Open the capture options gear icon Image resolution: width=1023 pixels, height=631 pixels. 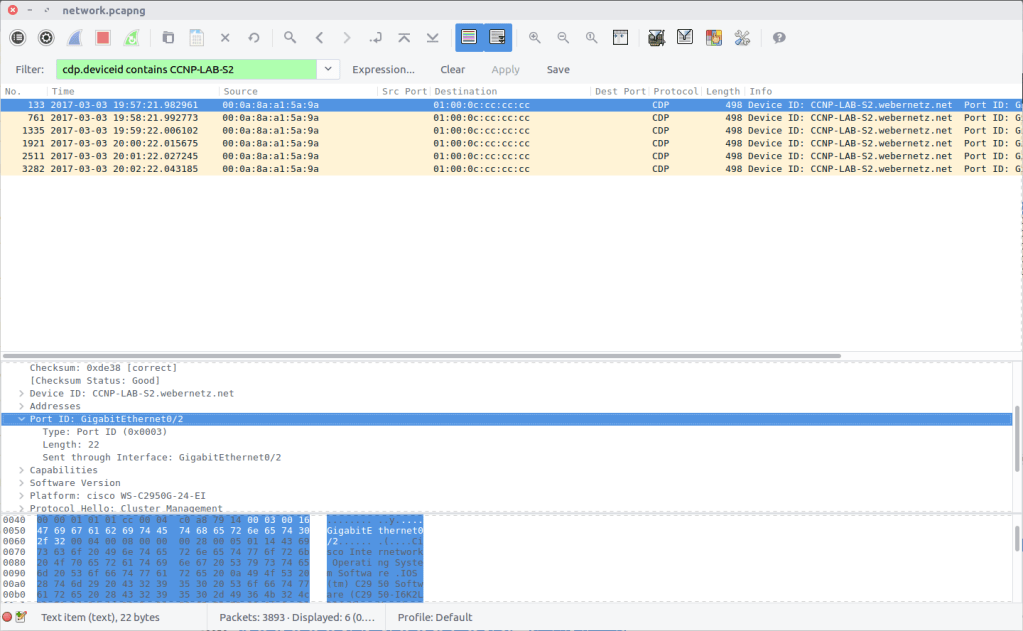[46, 38]
